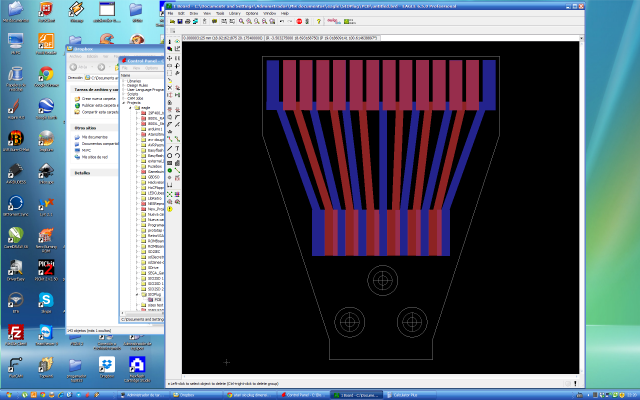Expand the Libraries tree node
The width and height of the screenshot is (640, 400).
123,80
